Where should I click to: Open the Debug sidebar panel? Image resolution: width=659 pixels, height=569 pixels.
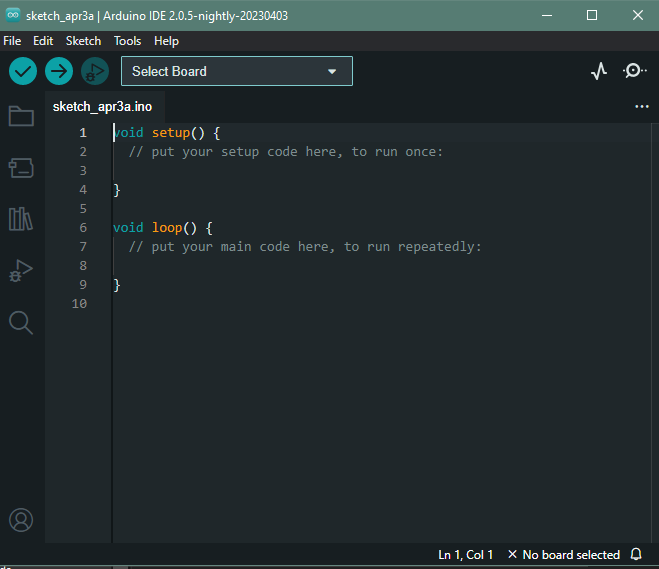pos(21,271)
